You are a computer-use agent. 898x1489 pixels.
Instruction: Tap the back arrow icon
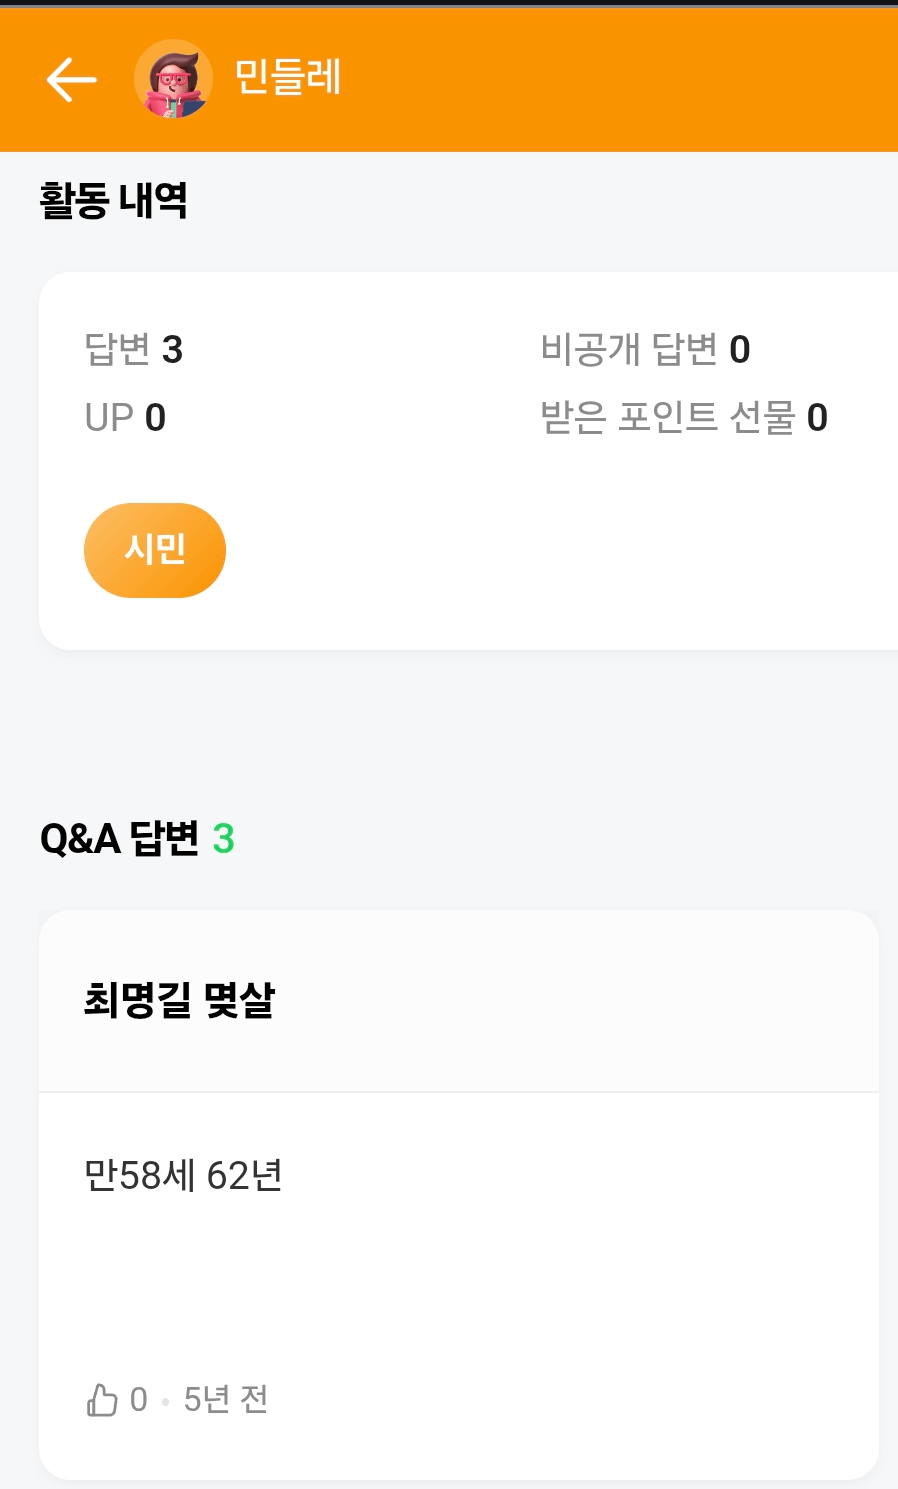(x=71, y=79)
